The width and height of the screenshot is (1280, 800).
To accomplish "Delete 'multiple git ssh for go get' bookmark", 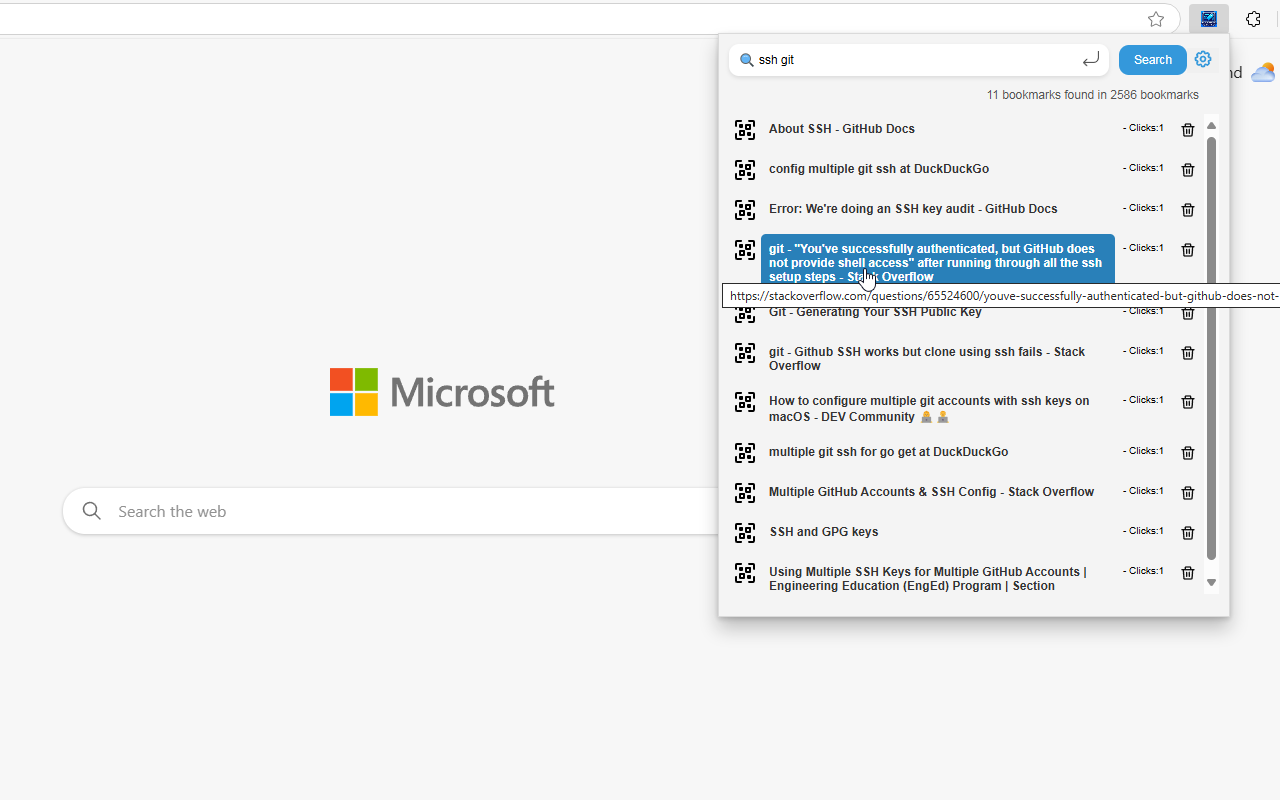I will pos(1188,453).
